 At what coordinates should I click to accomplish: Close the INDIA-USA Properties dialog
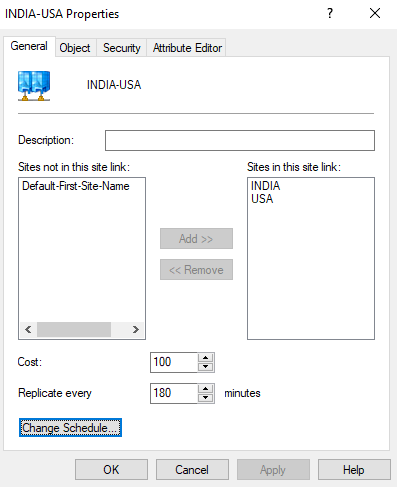coord(375,13)
